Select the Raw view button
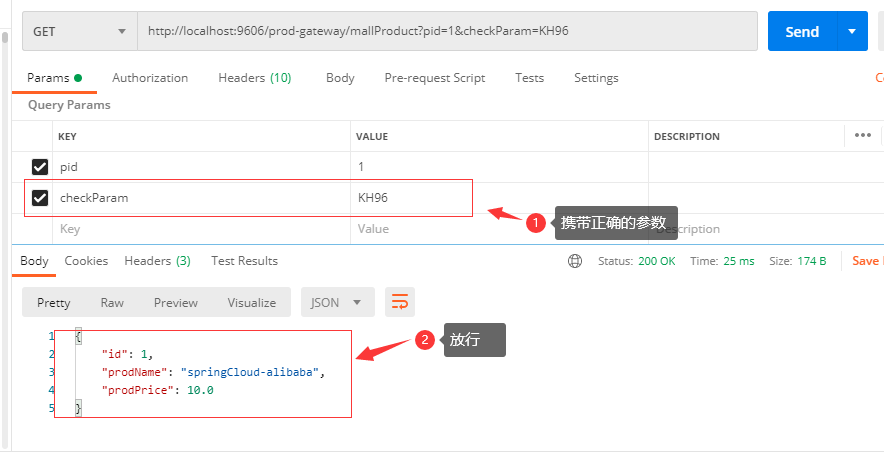This screenshot has width=884, height=456. coord(112,302)
